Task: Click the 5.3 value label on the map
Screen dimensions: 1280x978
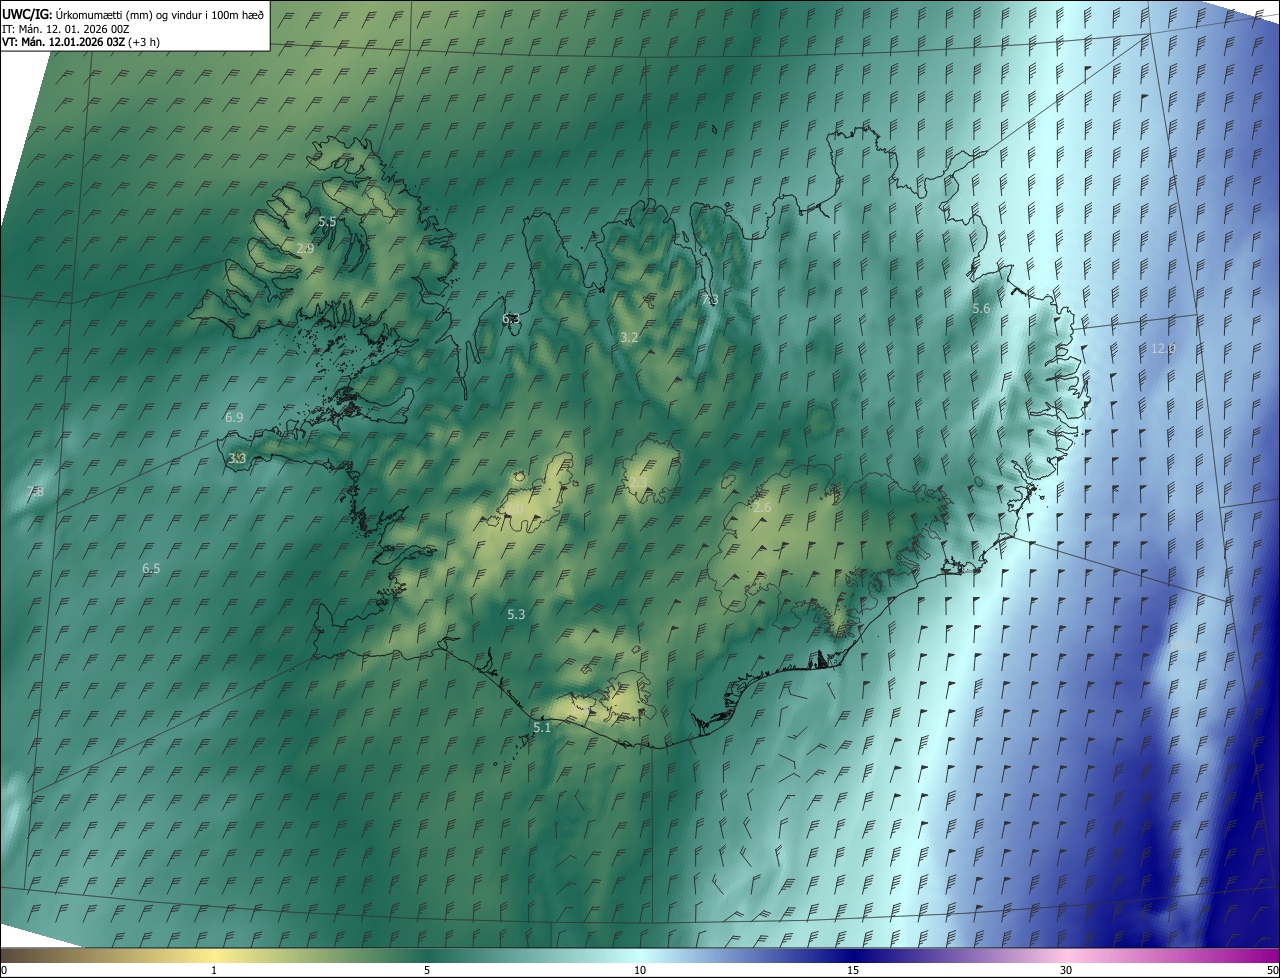Action: [x=516, y=614]
